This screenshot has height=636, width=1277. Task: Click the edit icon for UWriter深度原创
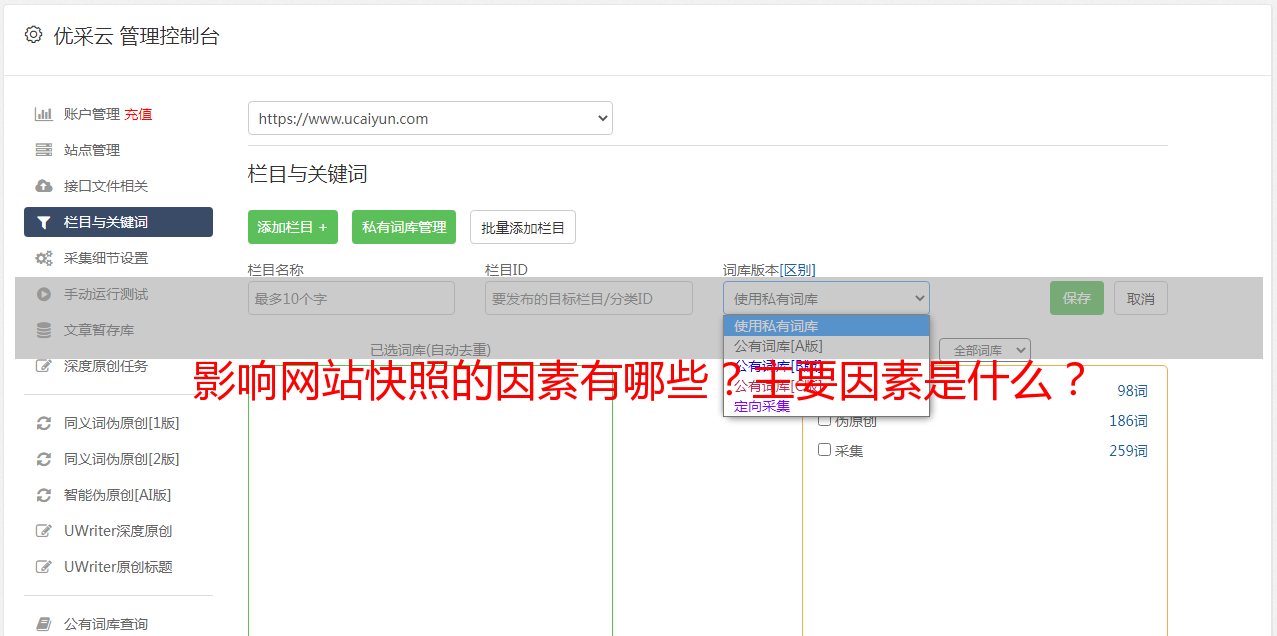pos(44,531)
